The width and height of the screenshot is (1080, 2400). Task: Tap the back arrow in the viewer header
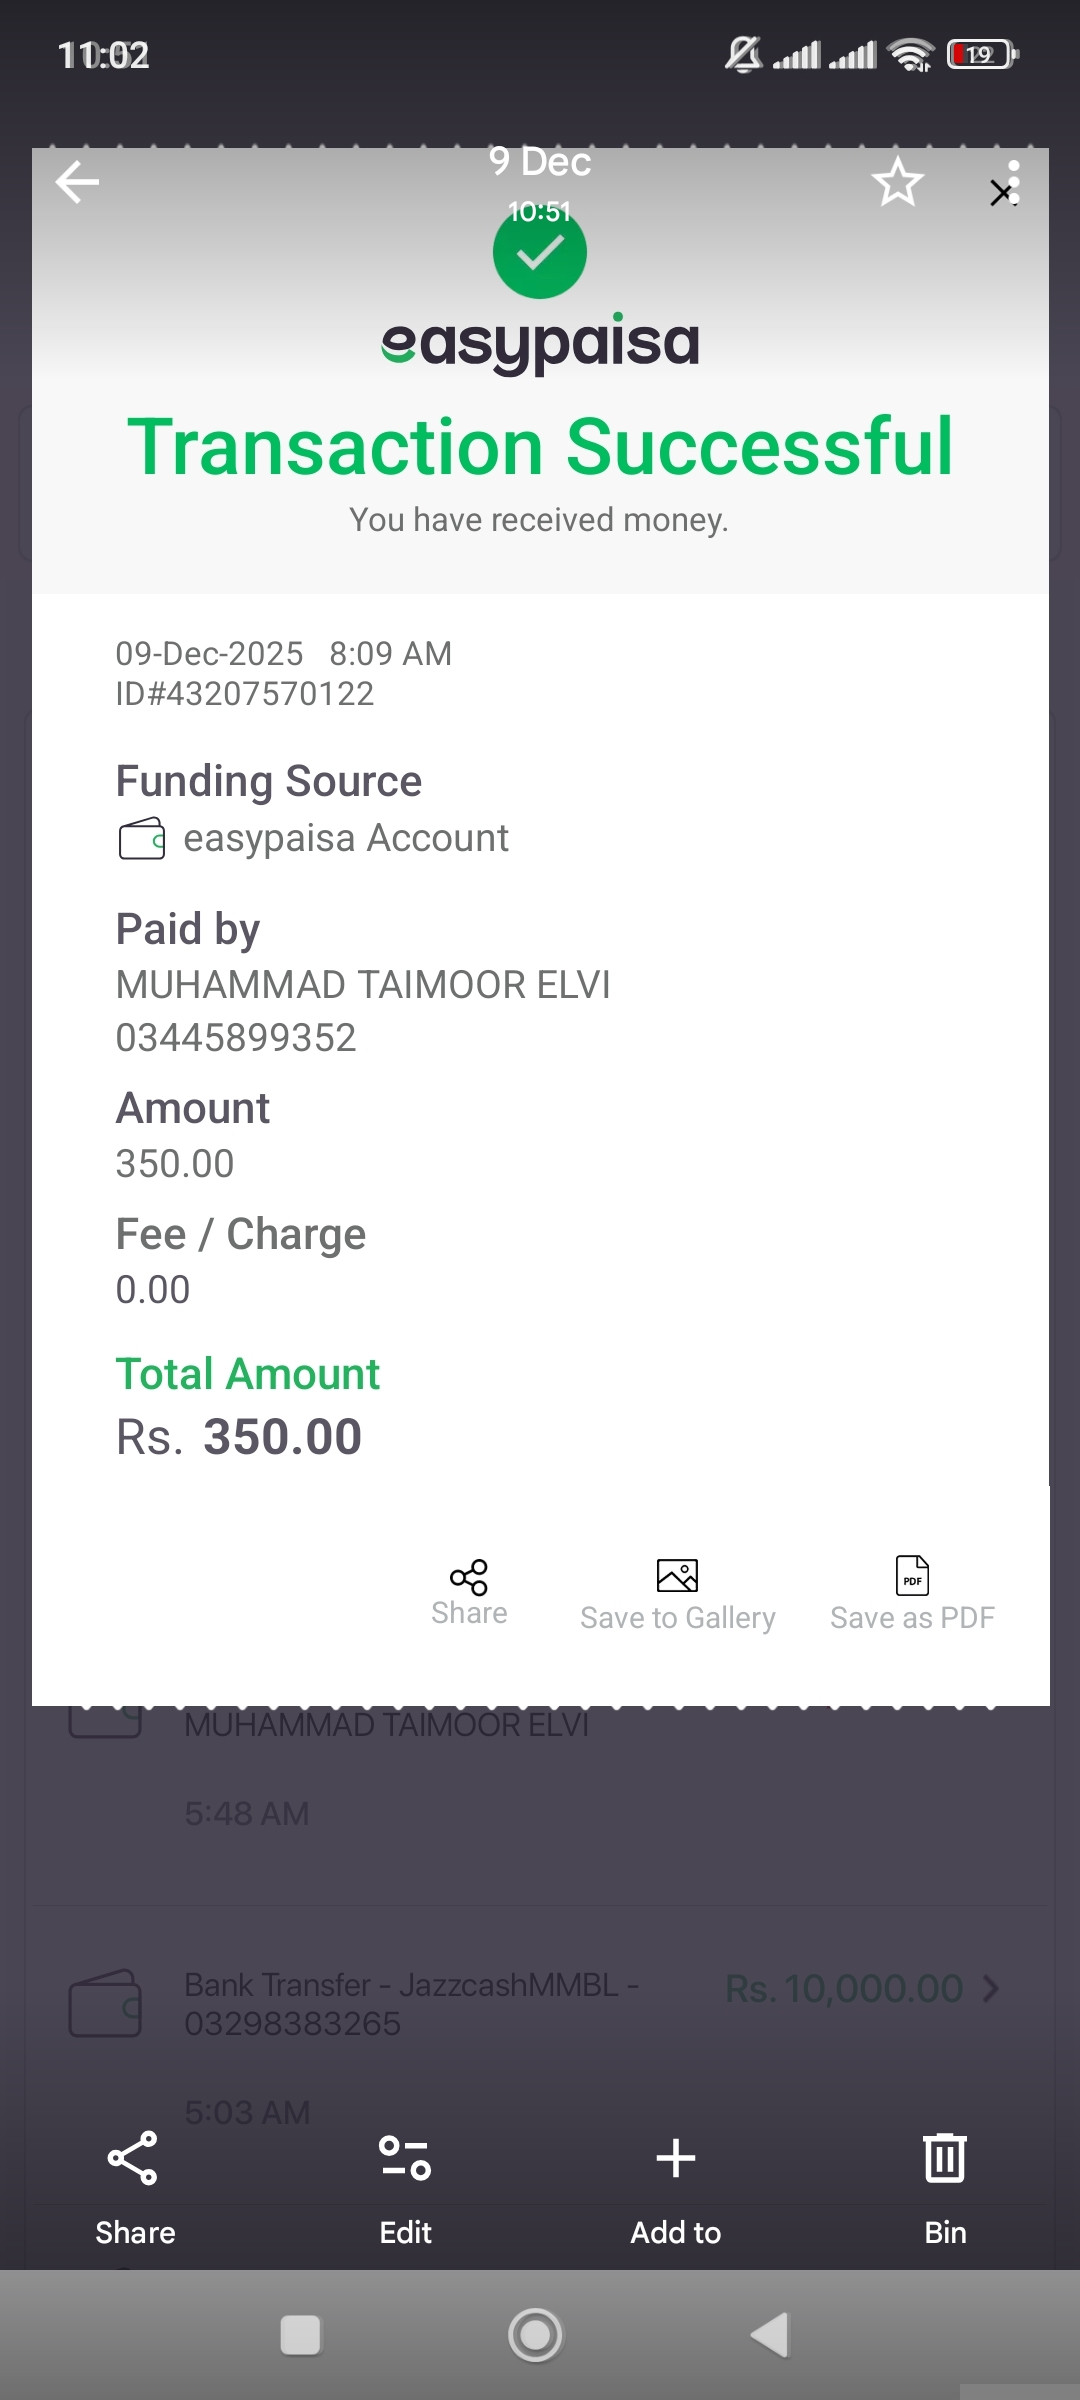click(x=77, y=182)
